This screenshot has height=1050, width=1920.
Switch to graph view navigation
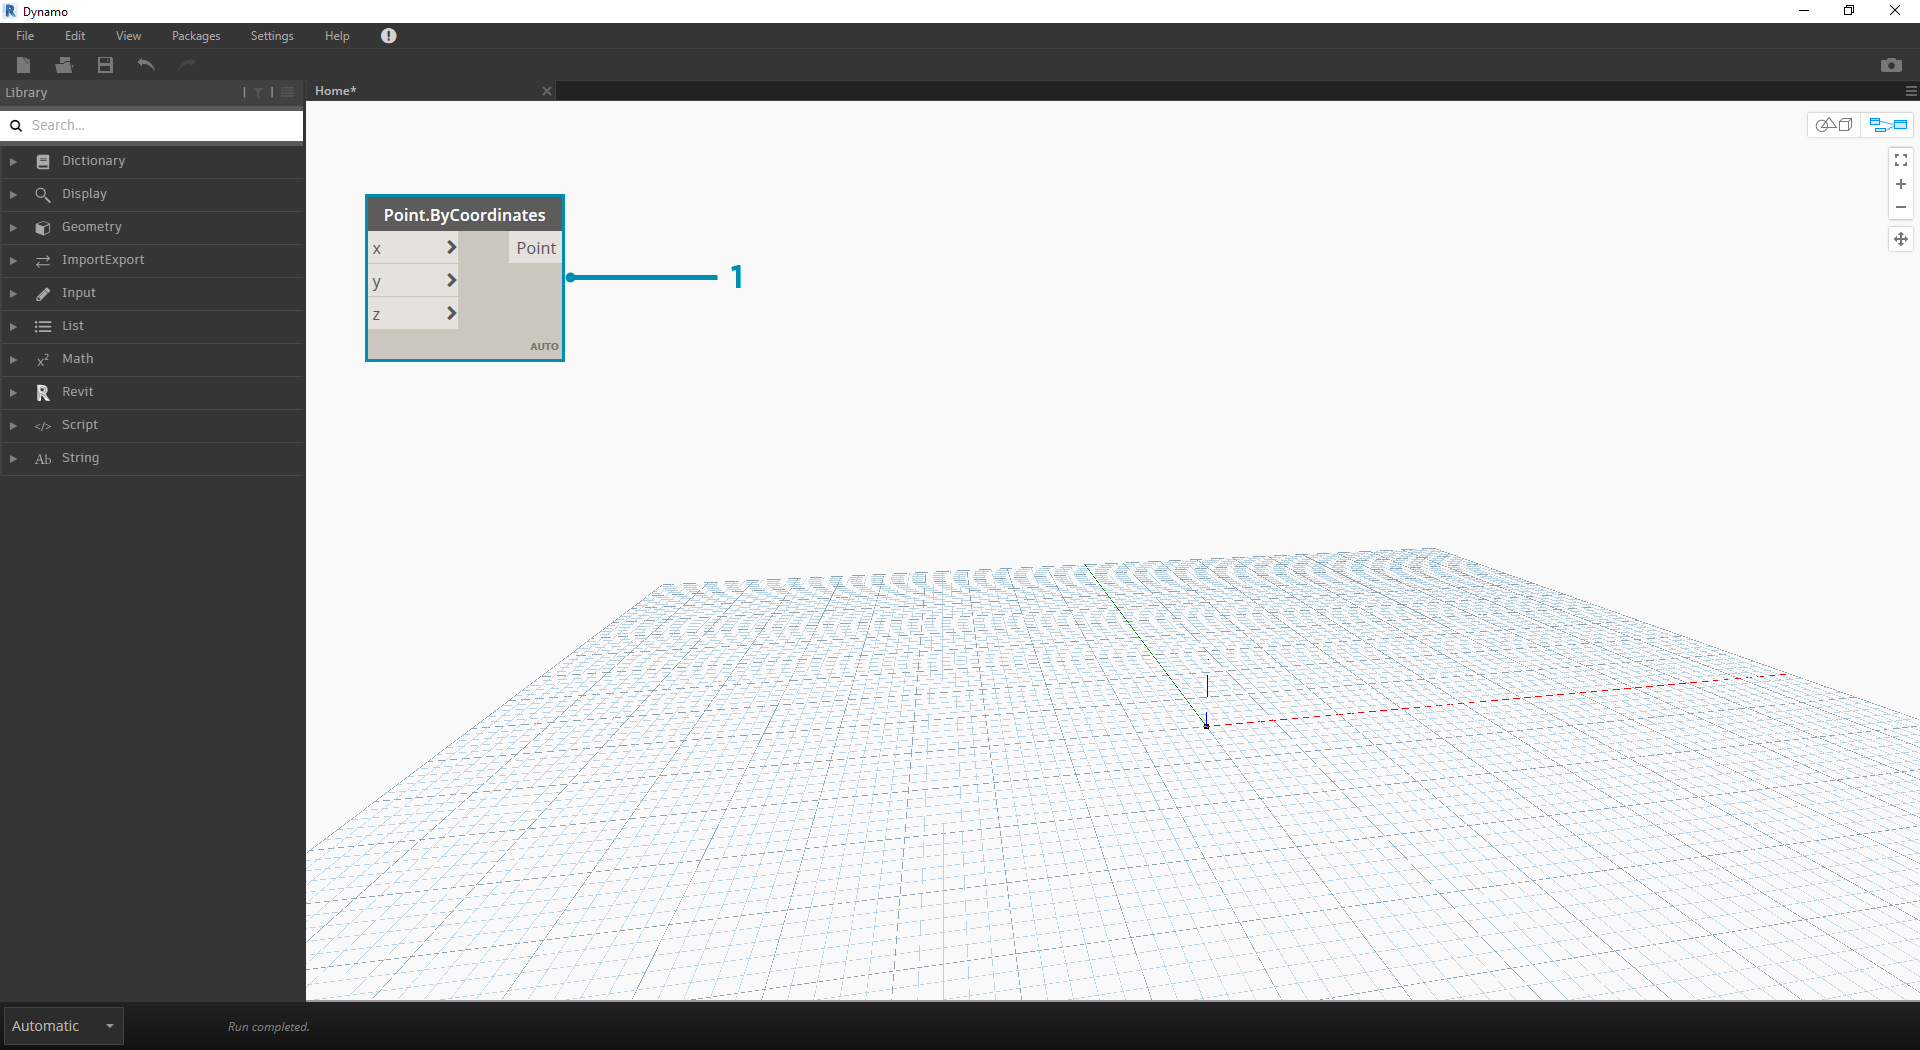[1888, 125]
